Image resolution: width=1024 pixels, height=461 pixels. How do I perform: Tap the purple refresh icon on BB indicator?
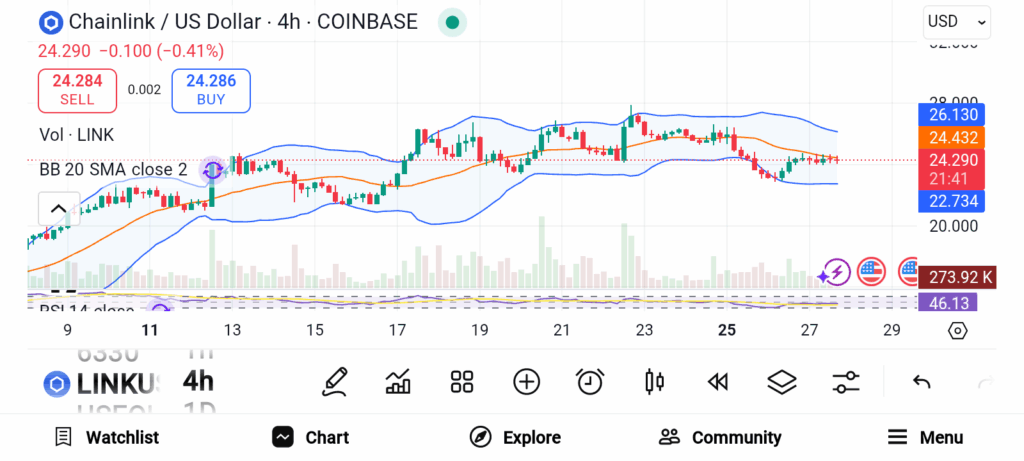click(x=212, y=171)
